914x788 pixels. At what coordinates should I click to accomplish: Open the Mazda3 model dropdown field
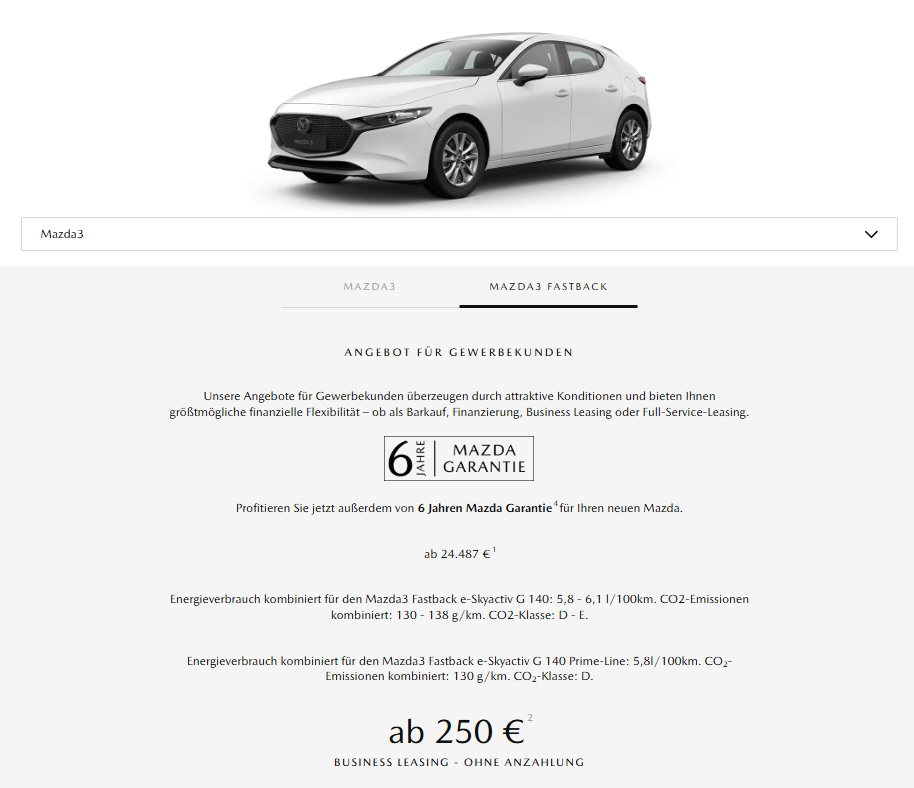[459, 234]
